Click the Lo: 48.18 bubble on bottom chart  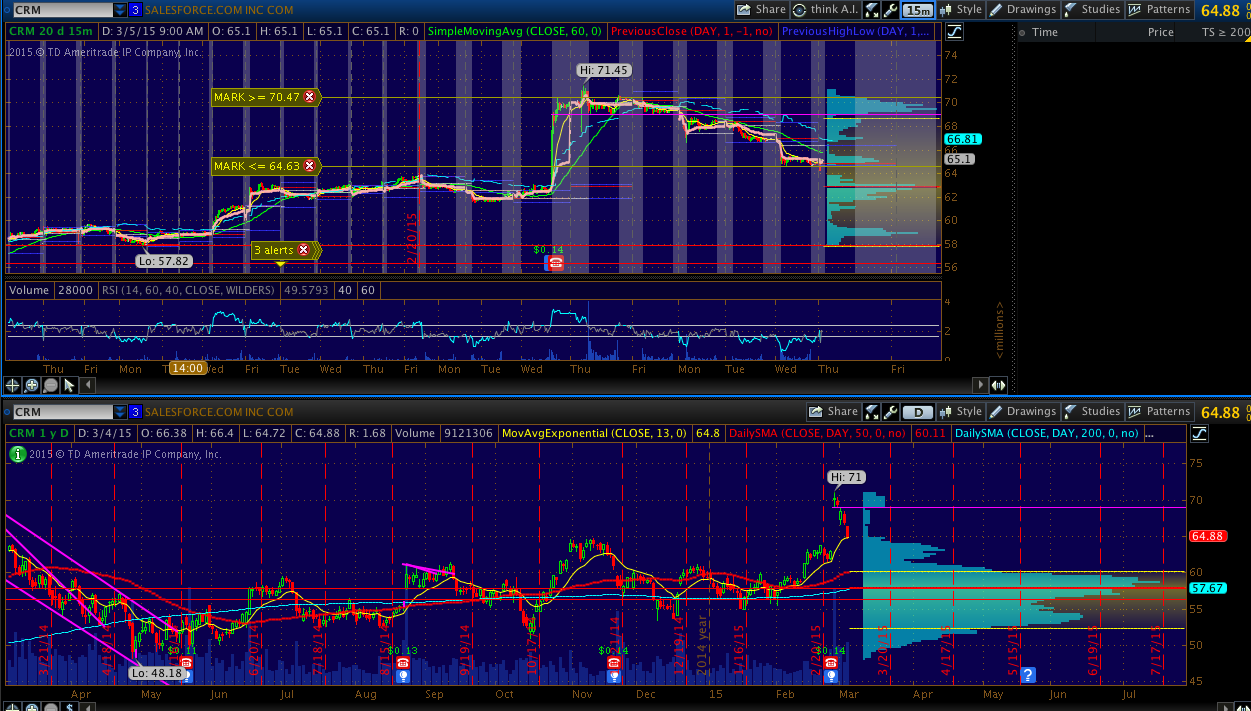point(156,673)
